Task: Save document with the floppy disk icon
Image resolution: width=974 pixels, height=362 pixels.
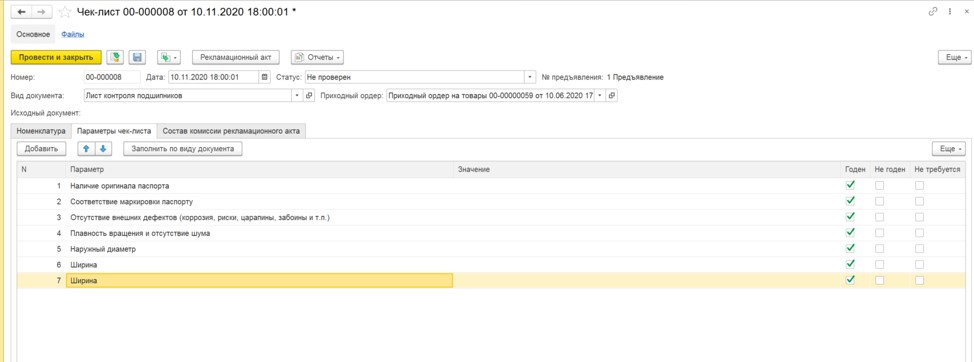Action: coord(137,57)
